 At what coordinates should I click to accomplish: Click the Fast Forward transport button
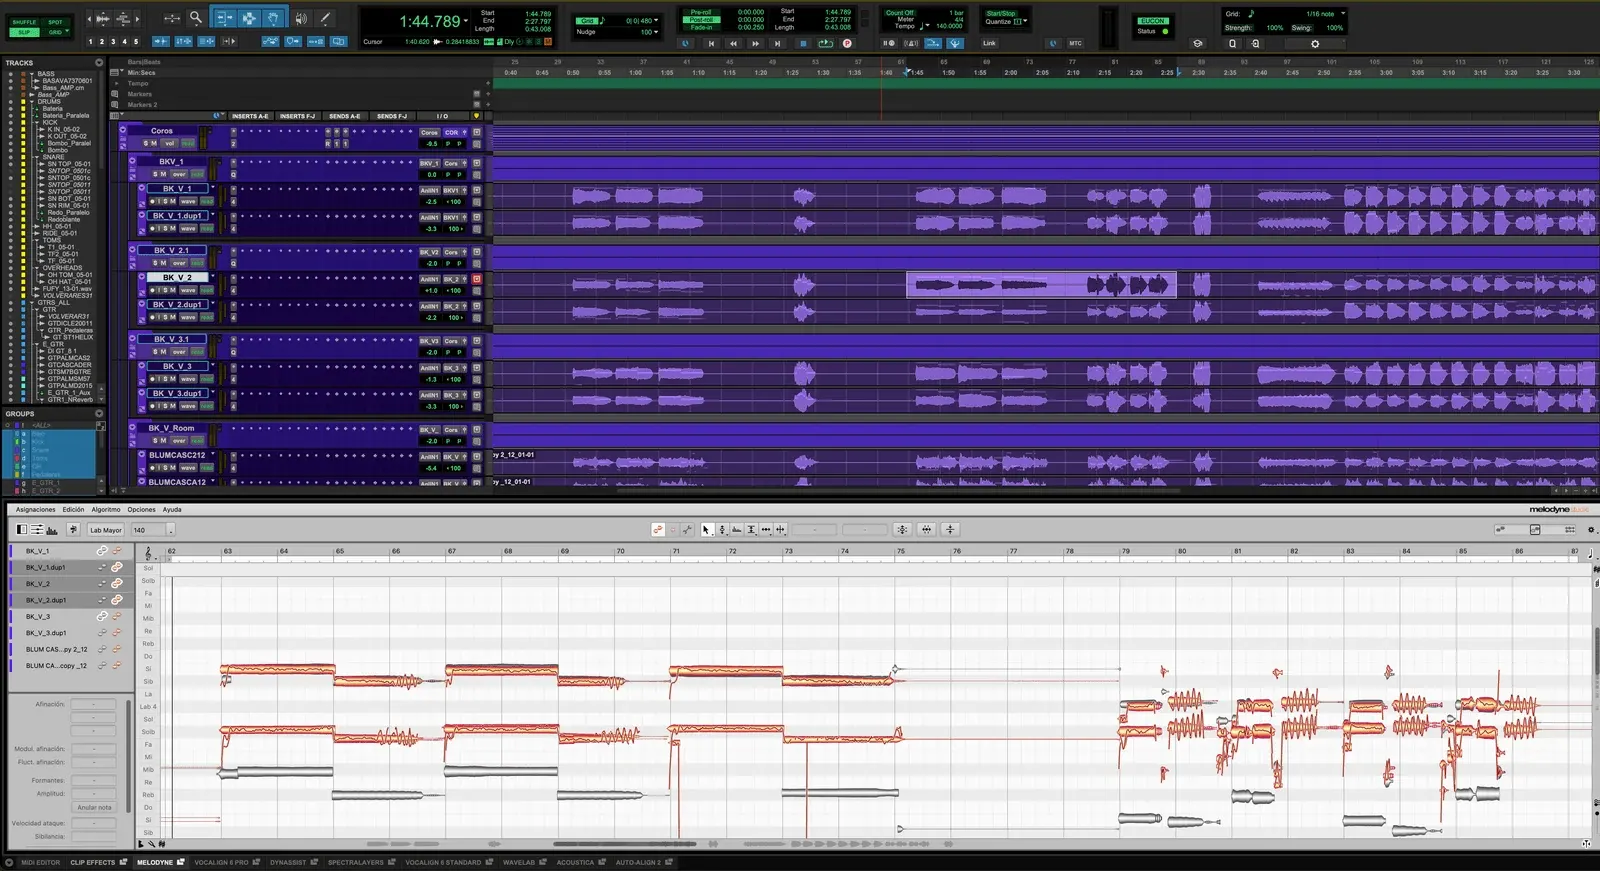pyautogui.click(x=755, y=43)
